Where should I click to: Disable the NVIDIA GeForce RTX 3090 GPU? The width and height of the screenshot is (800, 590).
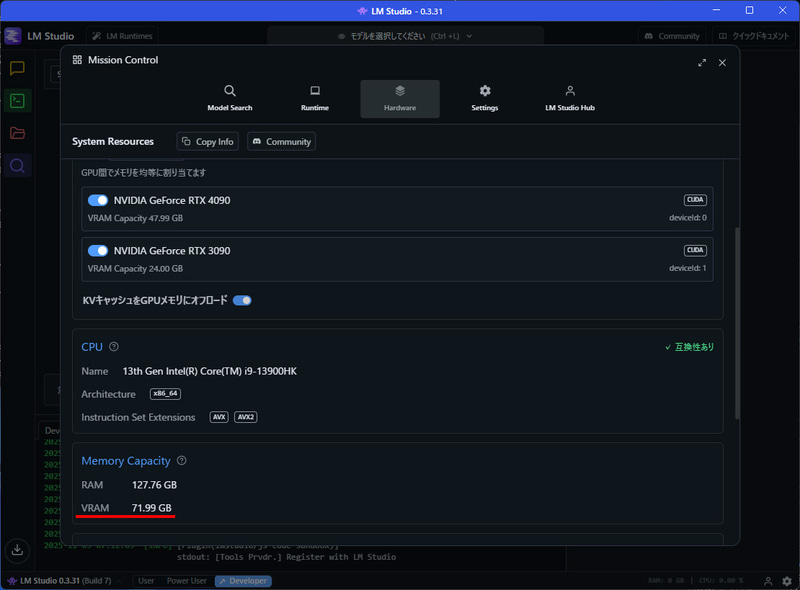(98, 251)
